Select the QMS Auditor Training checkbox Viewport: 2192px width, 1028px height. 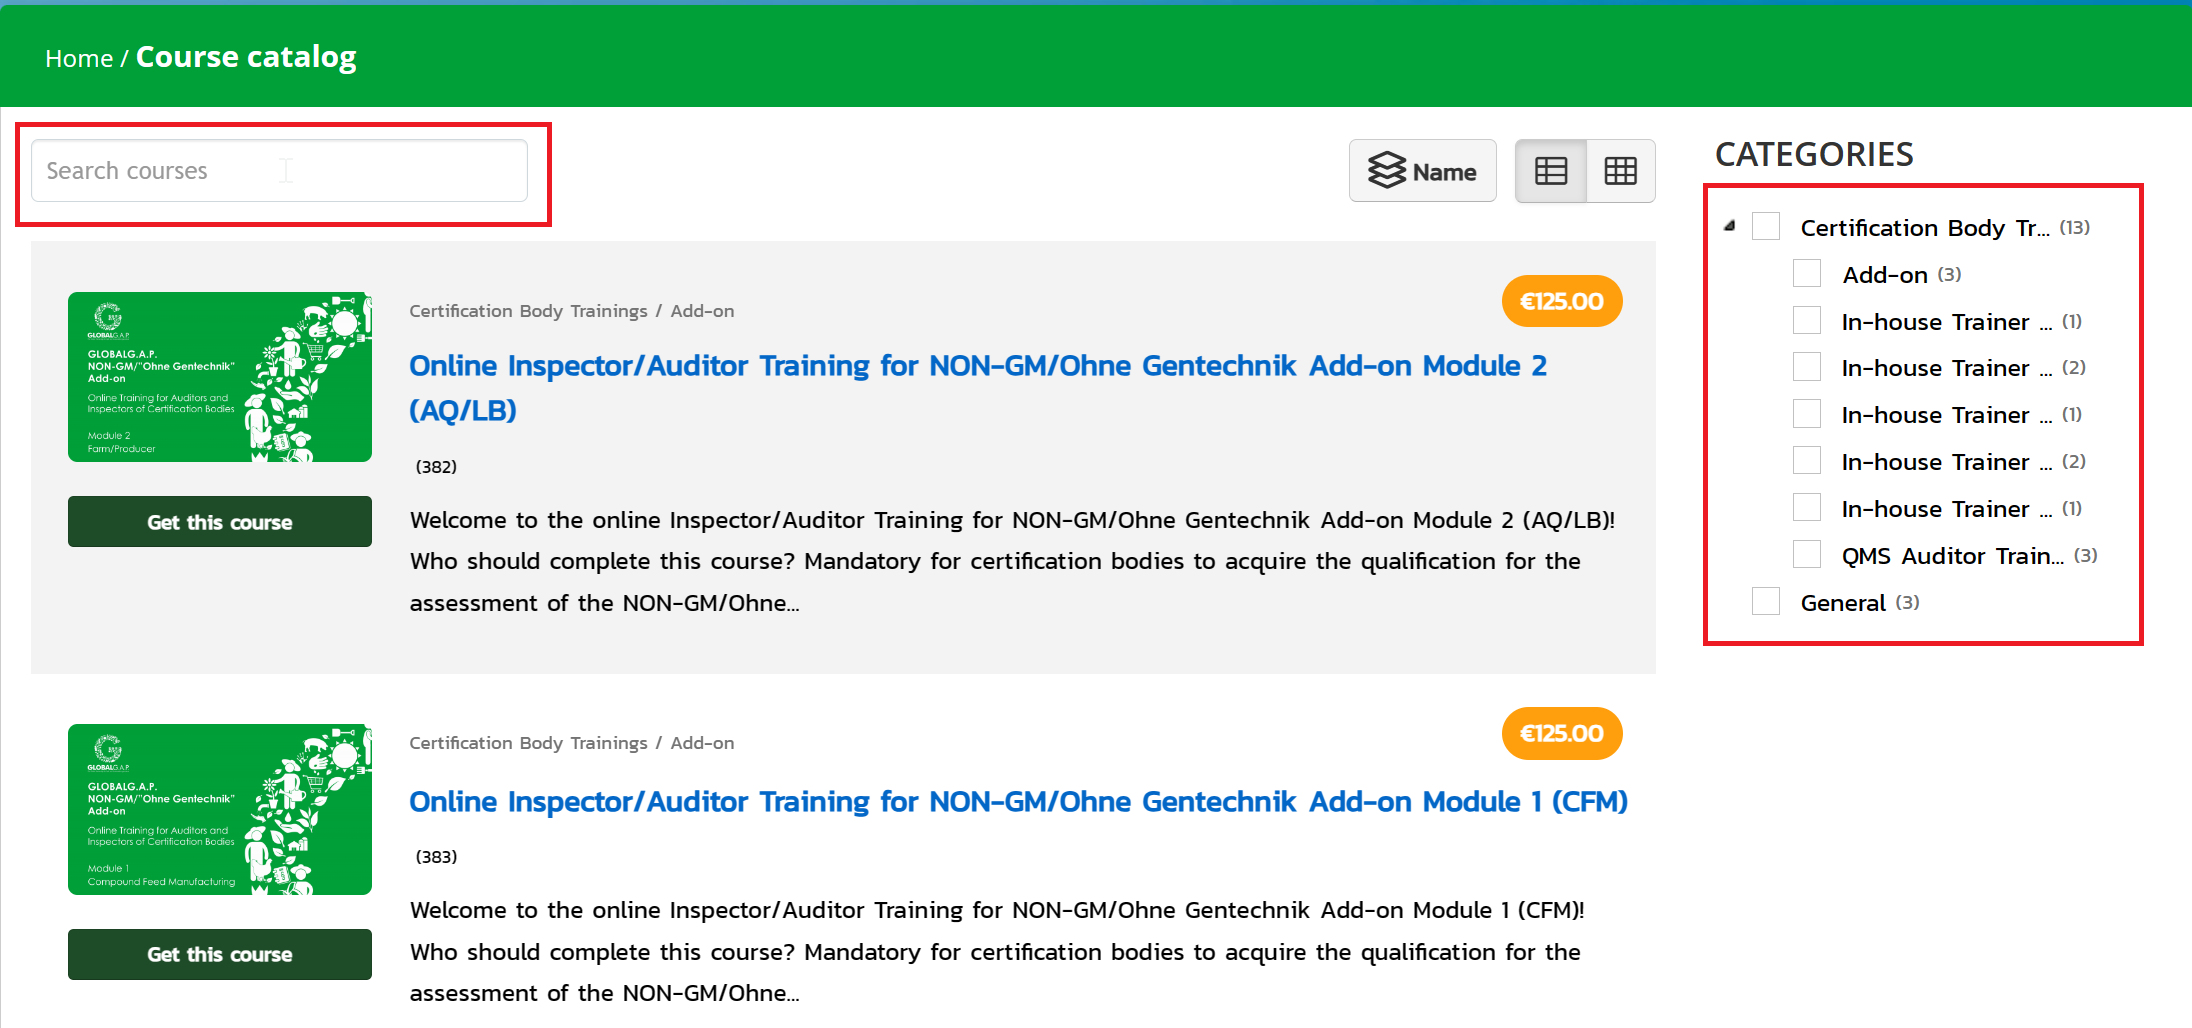(x=1807, y=555)
